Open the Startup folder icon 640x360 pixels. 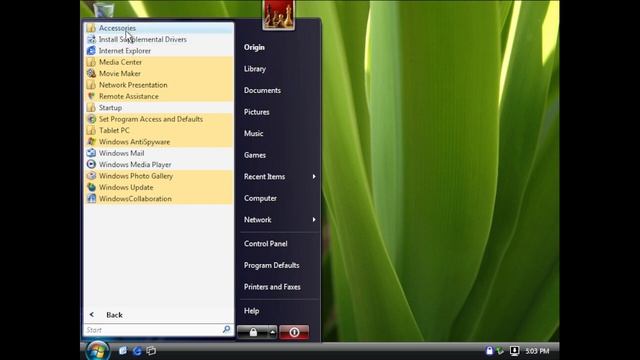tap(91, 108)
